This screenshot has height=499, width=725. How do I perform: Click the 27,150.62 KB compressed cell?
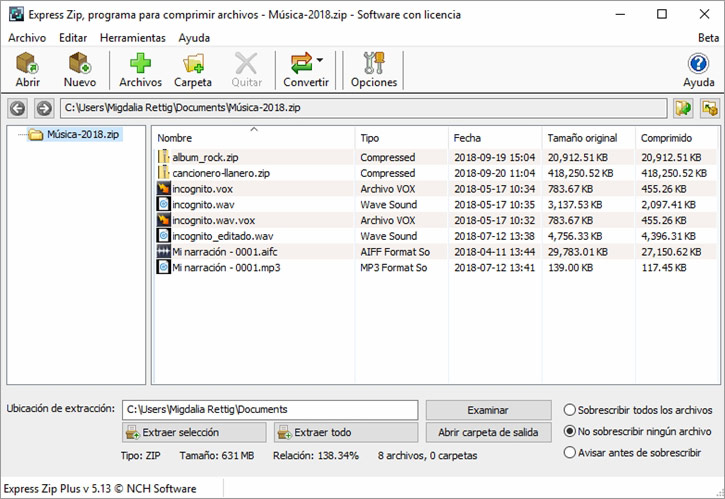point(671,252)
